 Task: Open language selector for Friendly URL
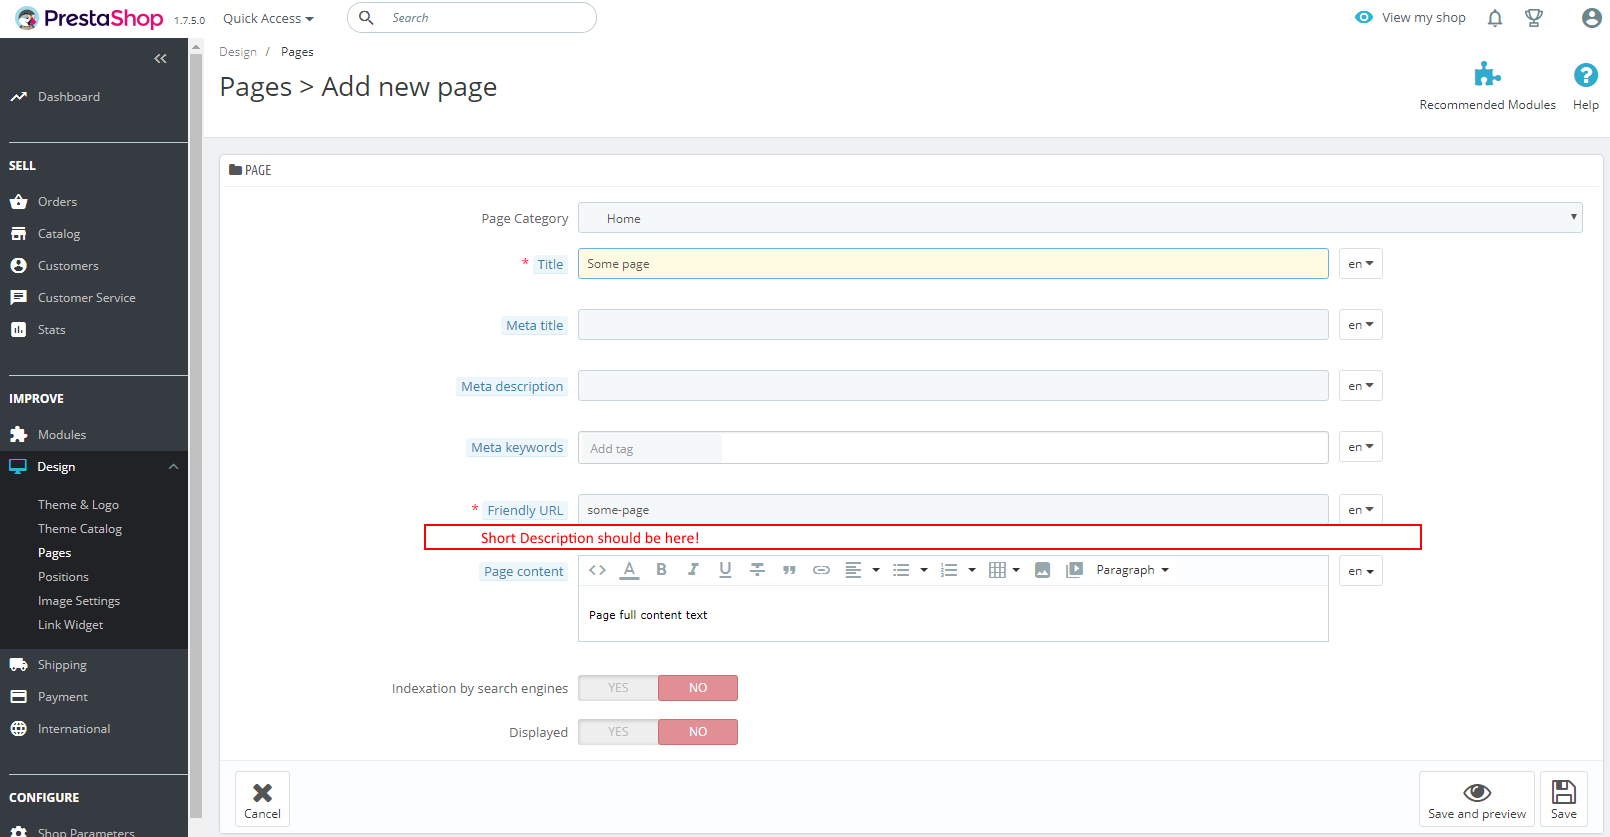[1360, 509]
